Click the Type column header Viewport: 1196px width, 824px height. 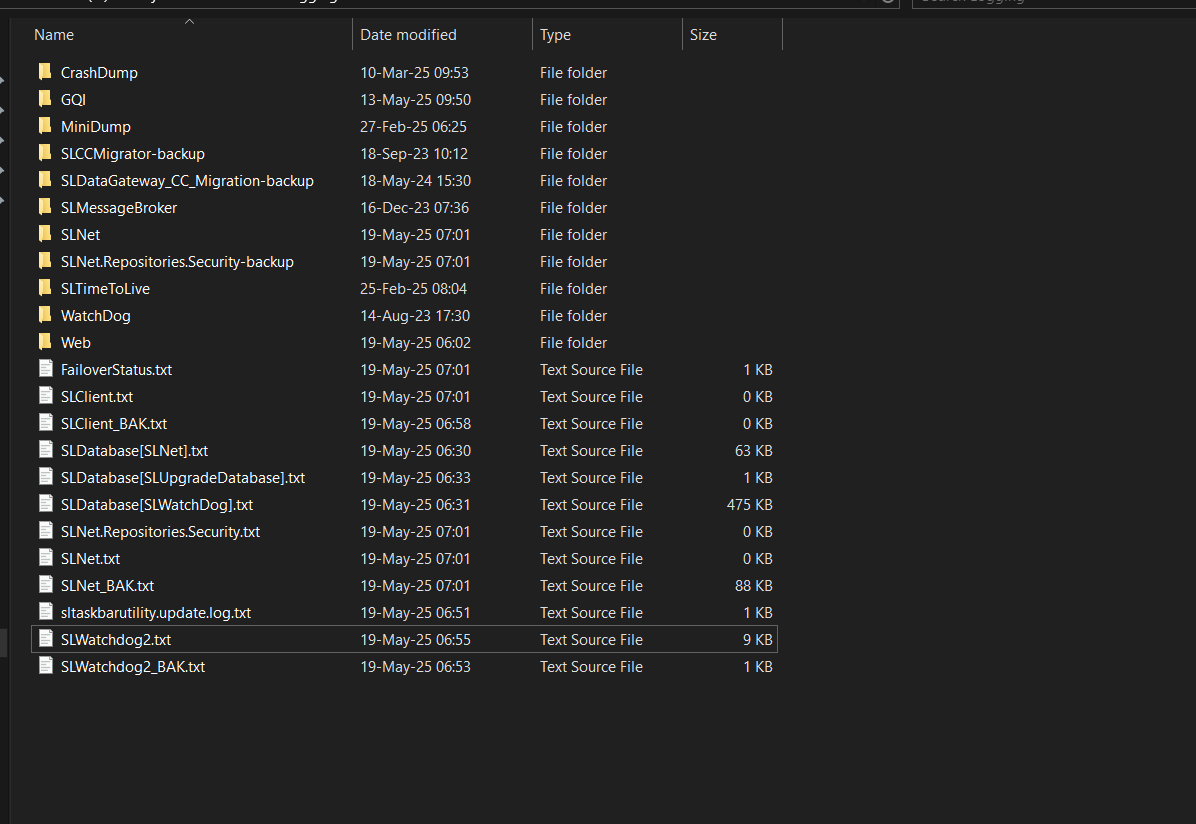[555, 35]
